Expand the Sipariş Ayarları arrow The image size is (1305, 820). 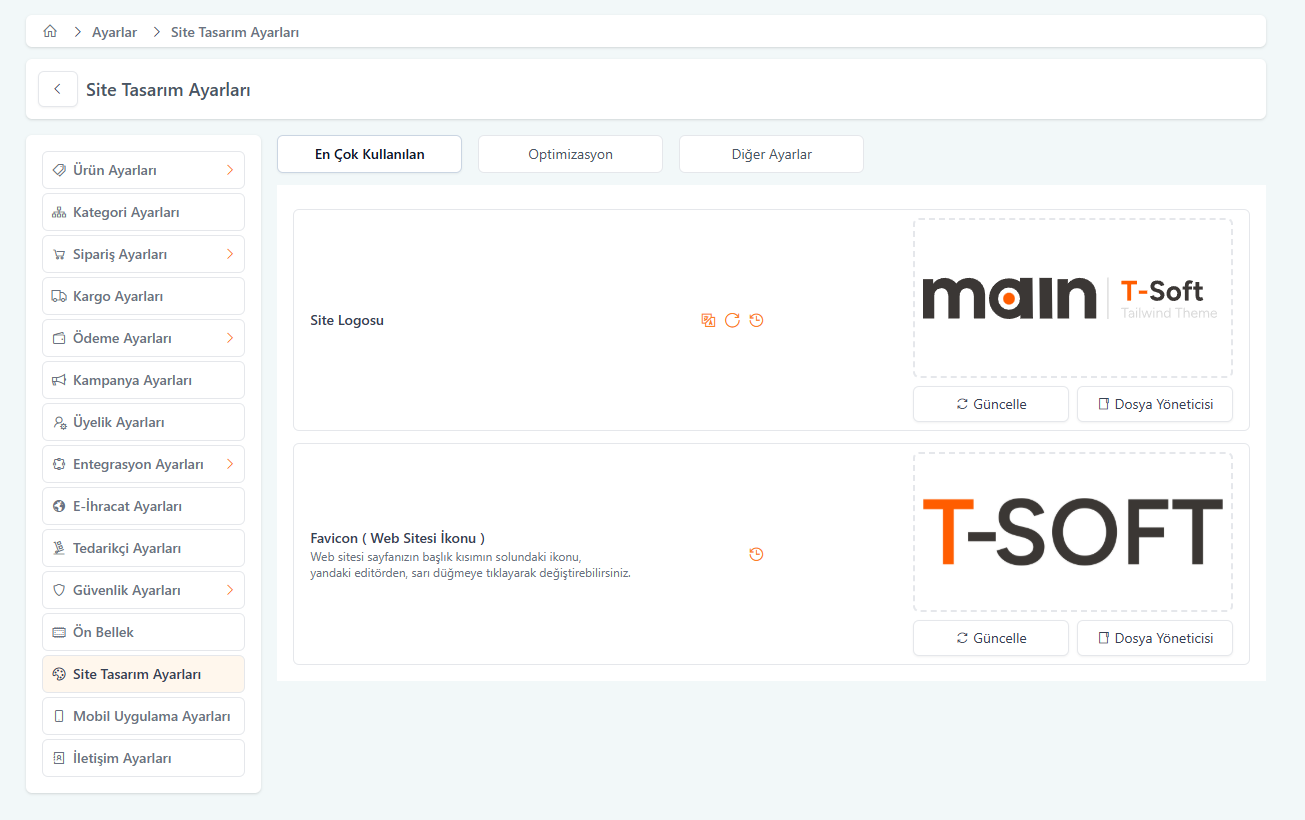click(x=229, y=254)
